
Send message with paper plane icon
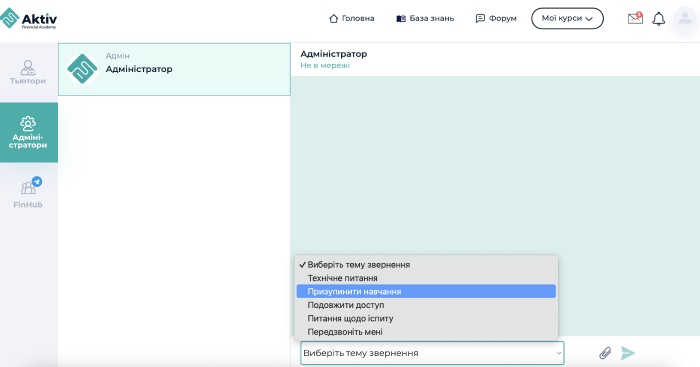pyautogui.click(x=628, y=353)
